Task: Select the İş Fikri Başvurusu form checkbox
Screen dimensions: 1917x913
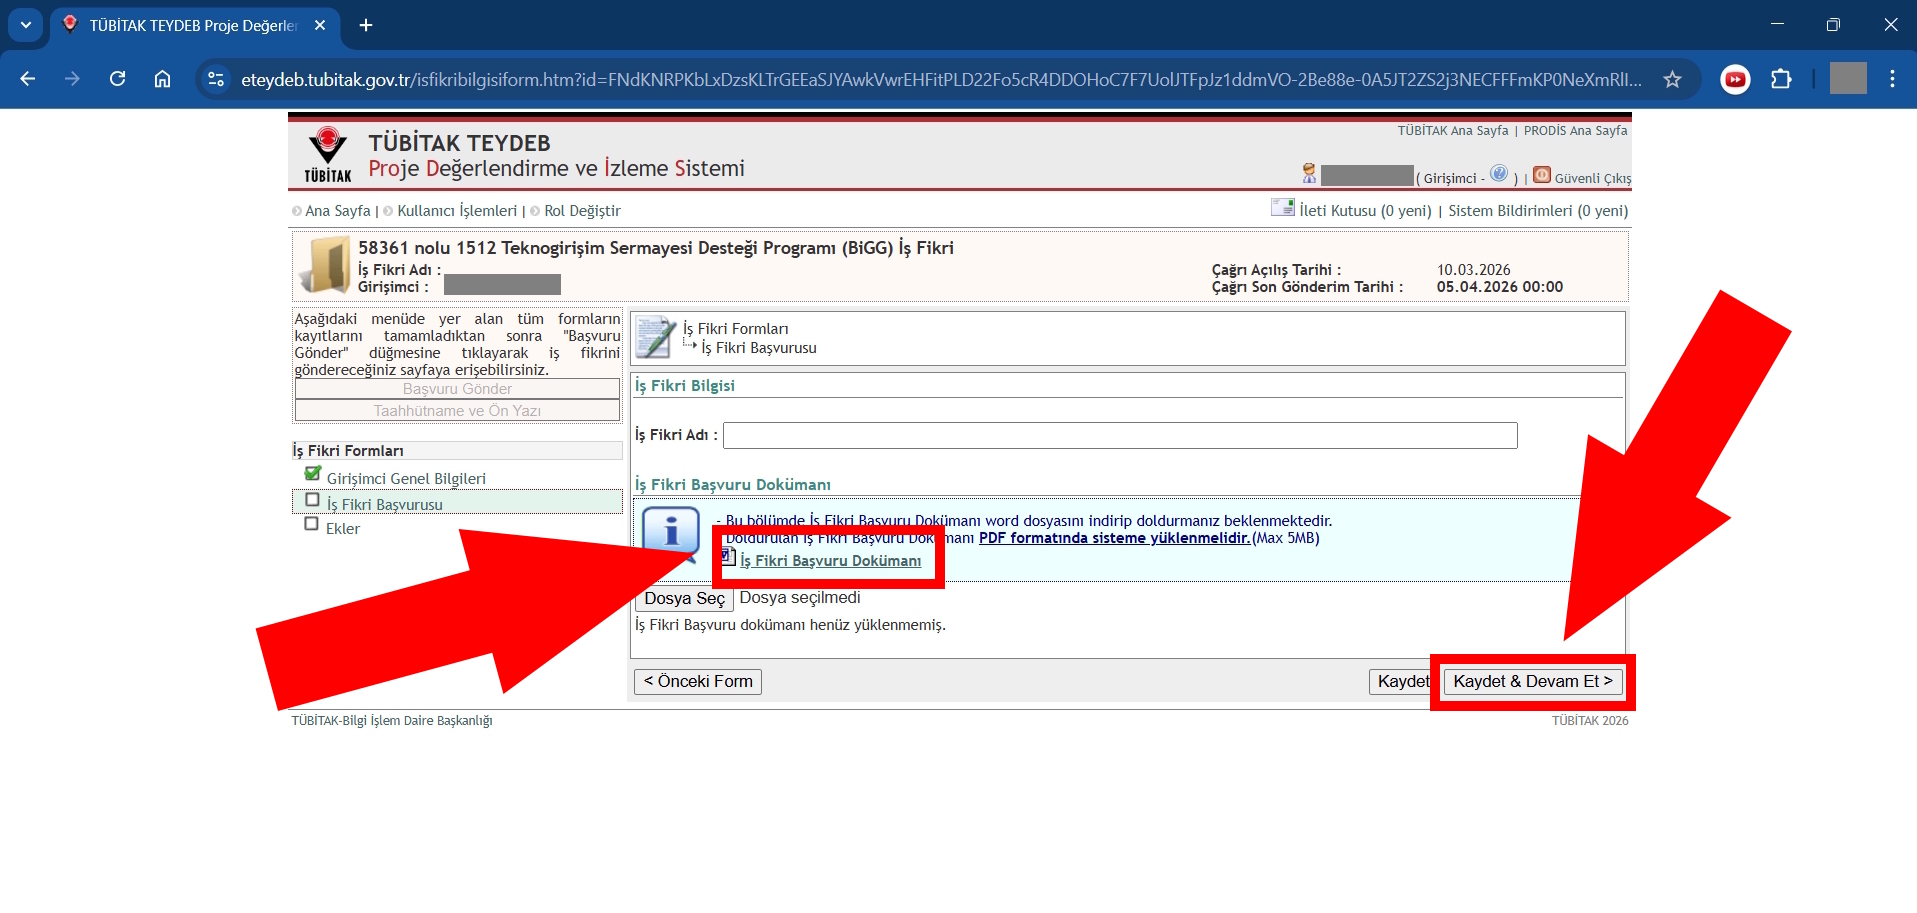Action: click(x=313, y=500)
